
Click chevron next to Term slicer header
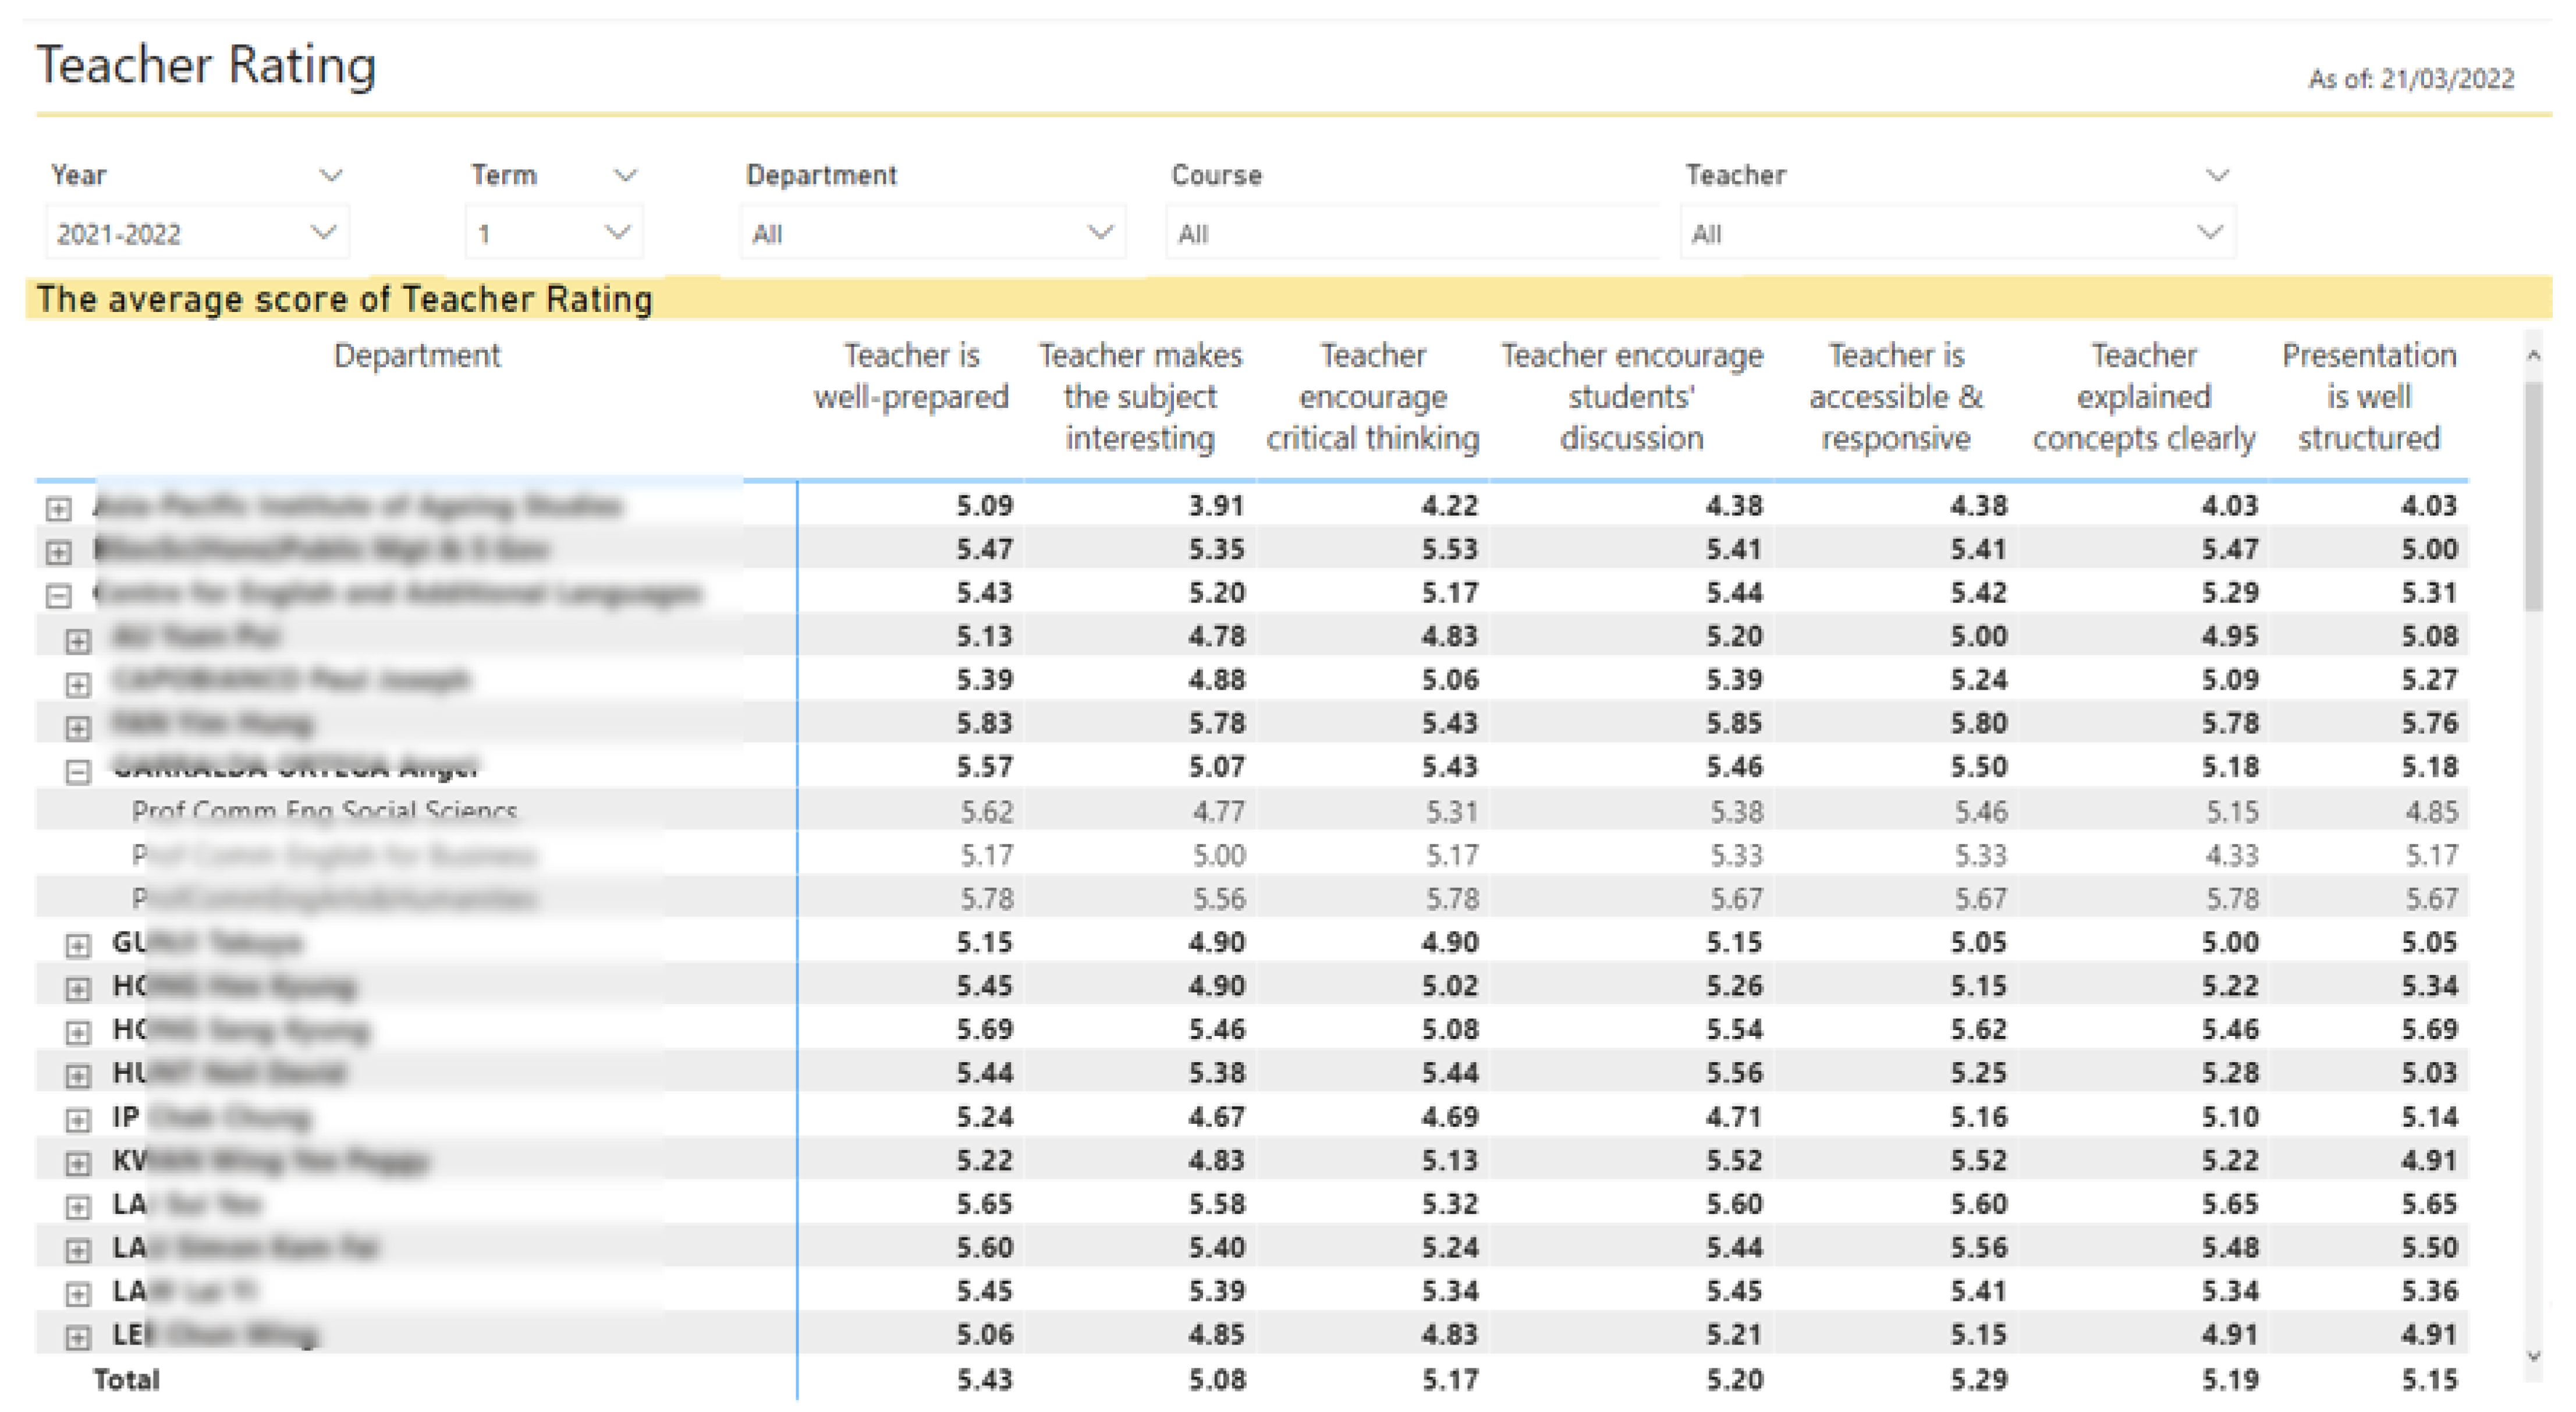(x=625, y=176)
